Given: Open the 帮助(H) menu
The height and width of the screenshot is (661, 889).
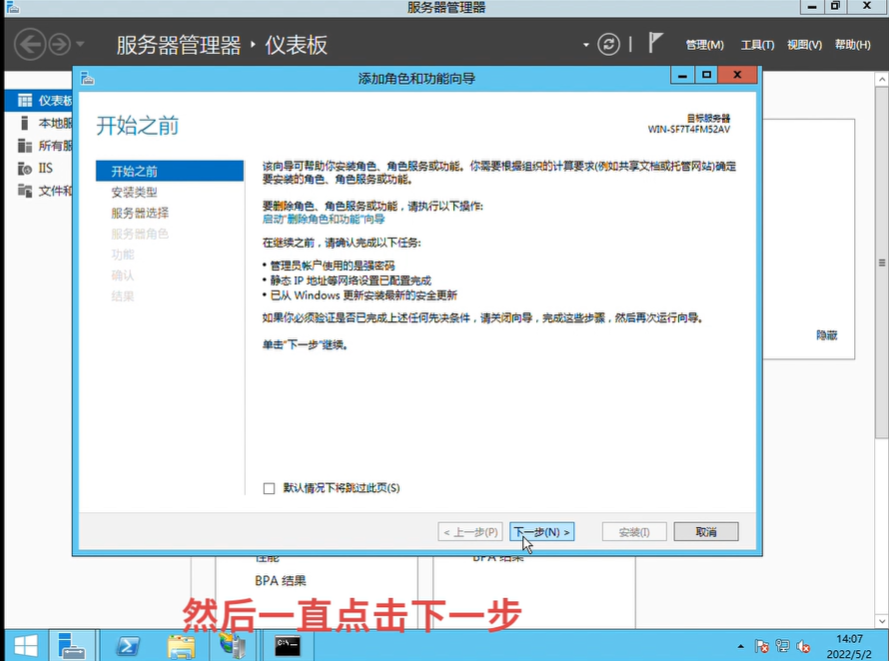Looking at the screenshot, I should pos(852,45).
